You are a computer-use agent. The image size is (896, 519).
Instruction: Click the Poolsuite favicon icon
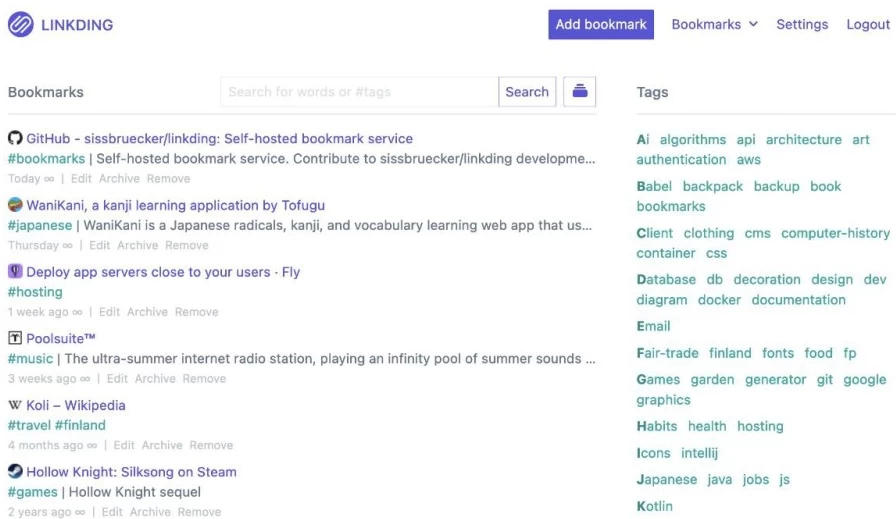(15, 339)
